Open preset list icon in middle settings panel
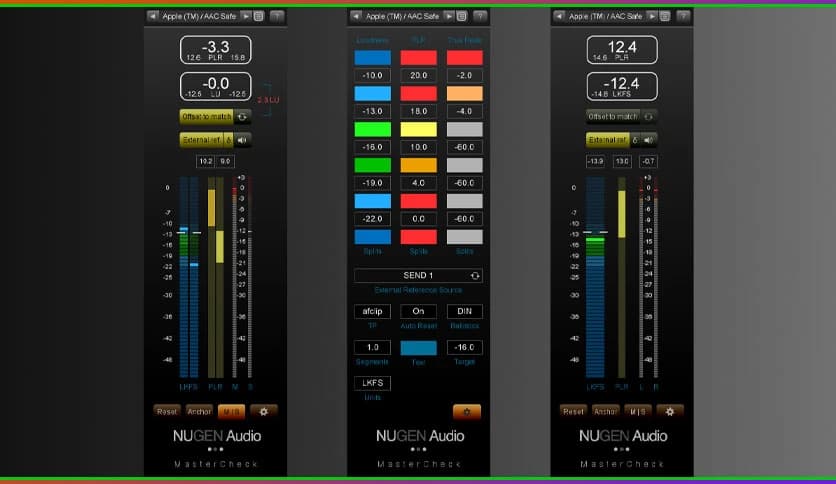The image size is (836, 484). coord(462,17)
